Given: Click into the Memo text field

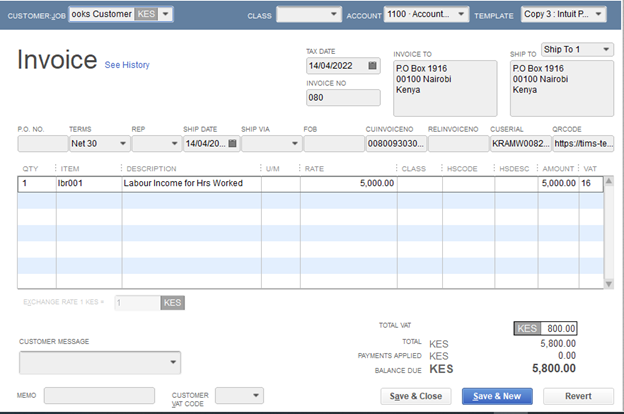Looking at the screenshot, I should (99, 396).
